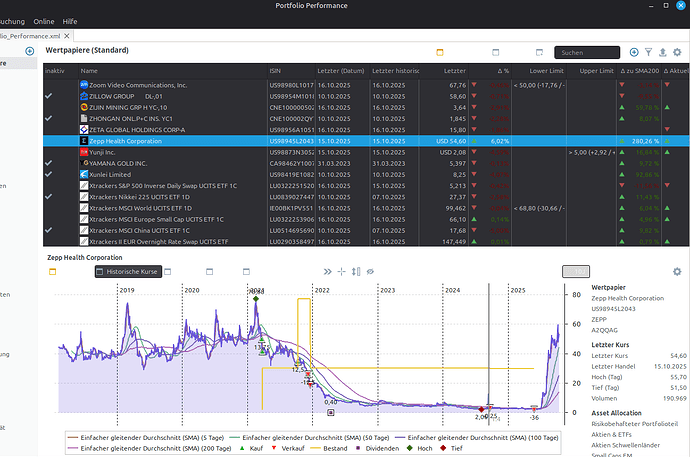
Task: Toggle inaktiv checkmark for Xtrackers Nikkei 225
Action: point(48,196)
